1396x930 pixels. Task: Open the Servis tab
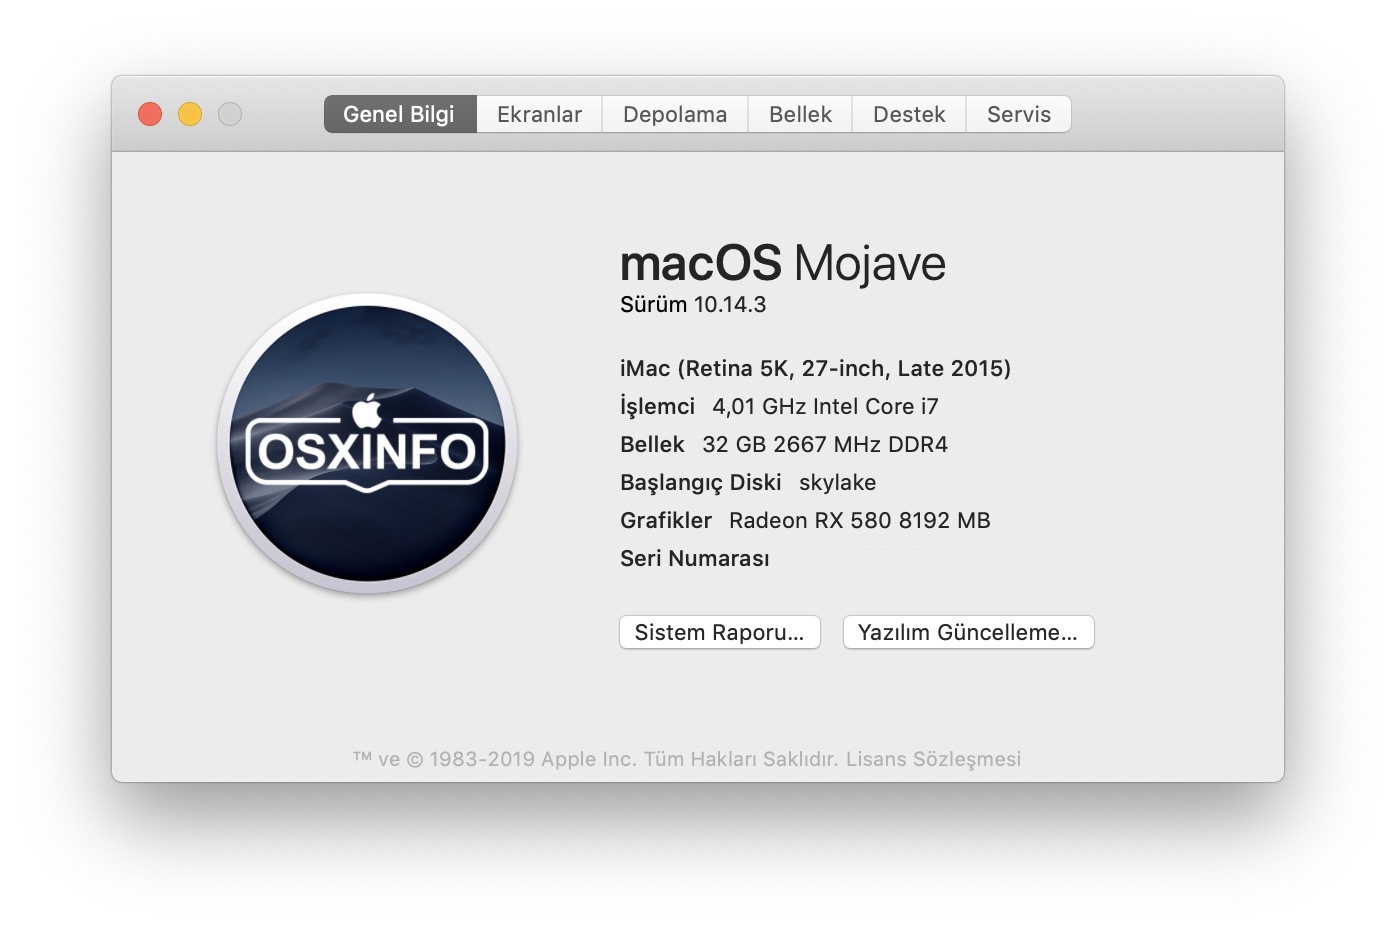[x=1018, y=114]
